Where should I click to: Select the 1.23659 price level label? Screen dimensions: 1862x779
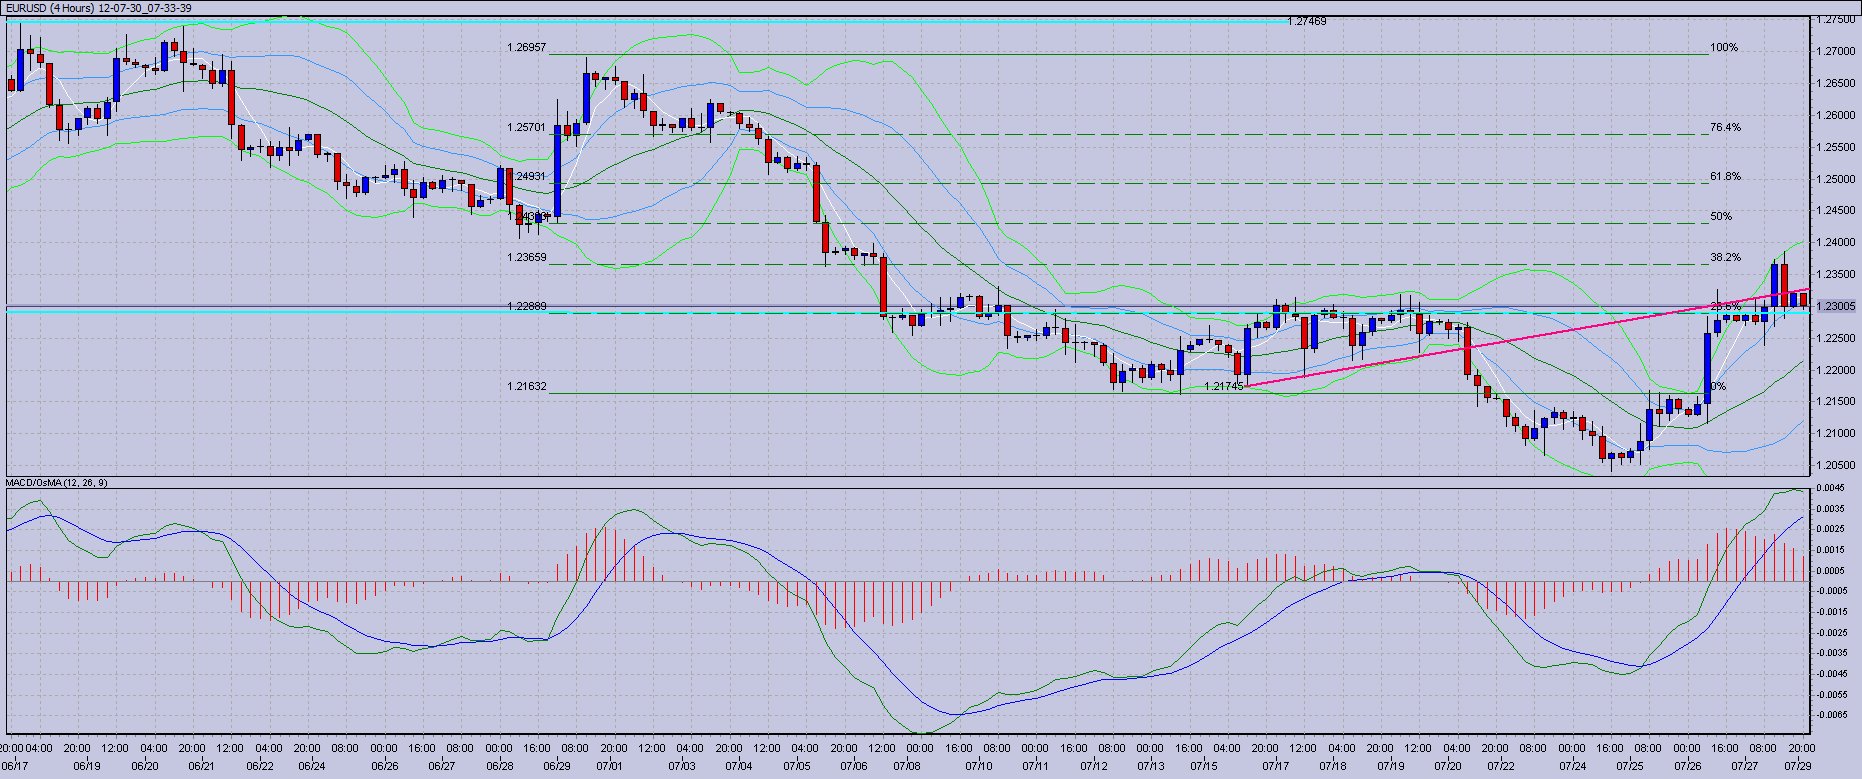526,258
